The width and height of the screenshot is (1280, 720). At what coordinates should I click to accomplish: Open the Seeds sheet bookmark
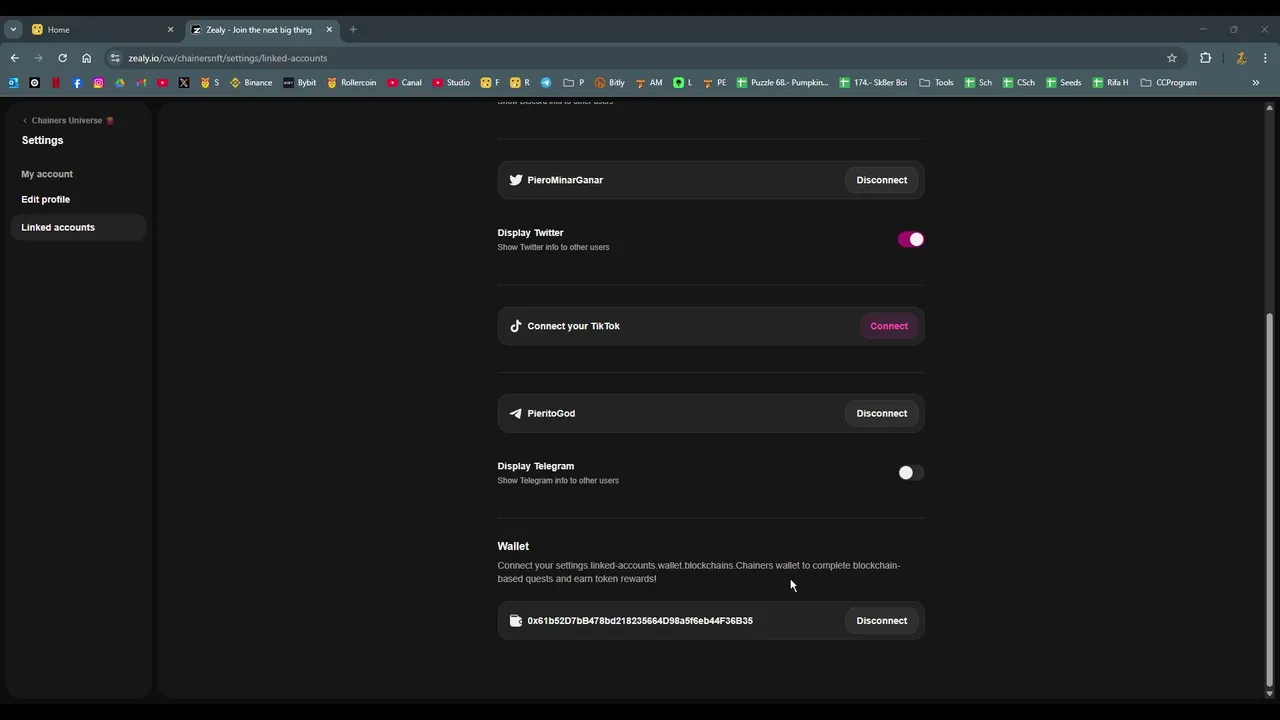(x=1063, y=83)
